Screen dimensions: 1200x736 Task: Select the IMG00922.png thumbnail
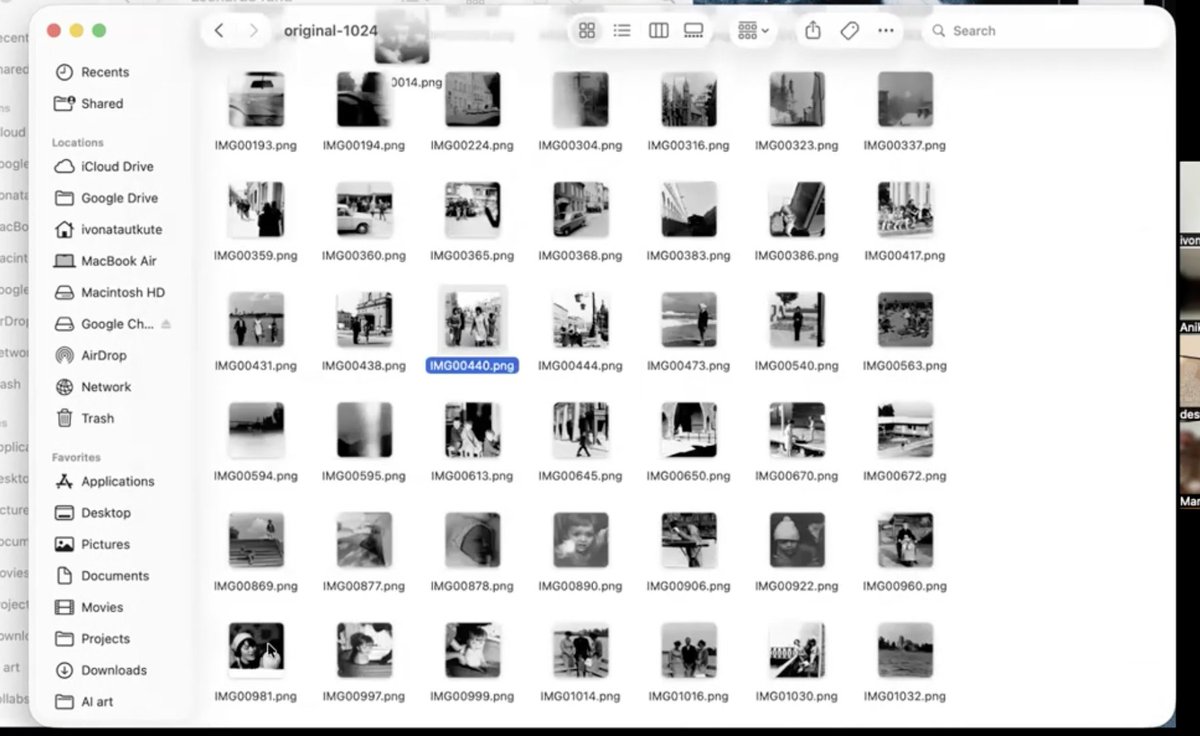797,540
